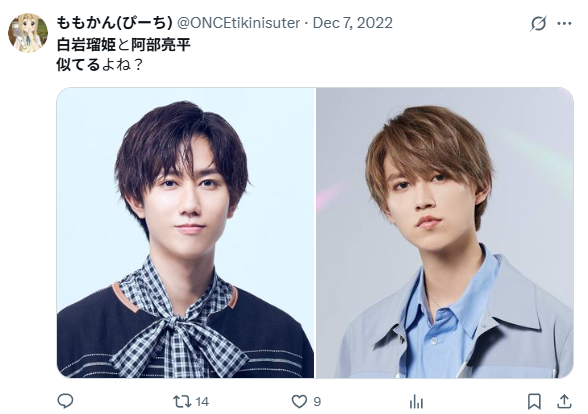588x414 pixels.
Task: Click the tweet text よね？
Action: [x=123, y=65]
